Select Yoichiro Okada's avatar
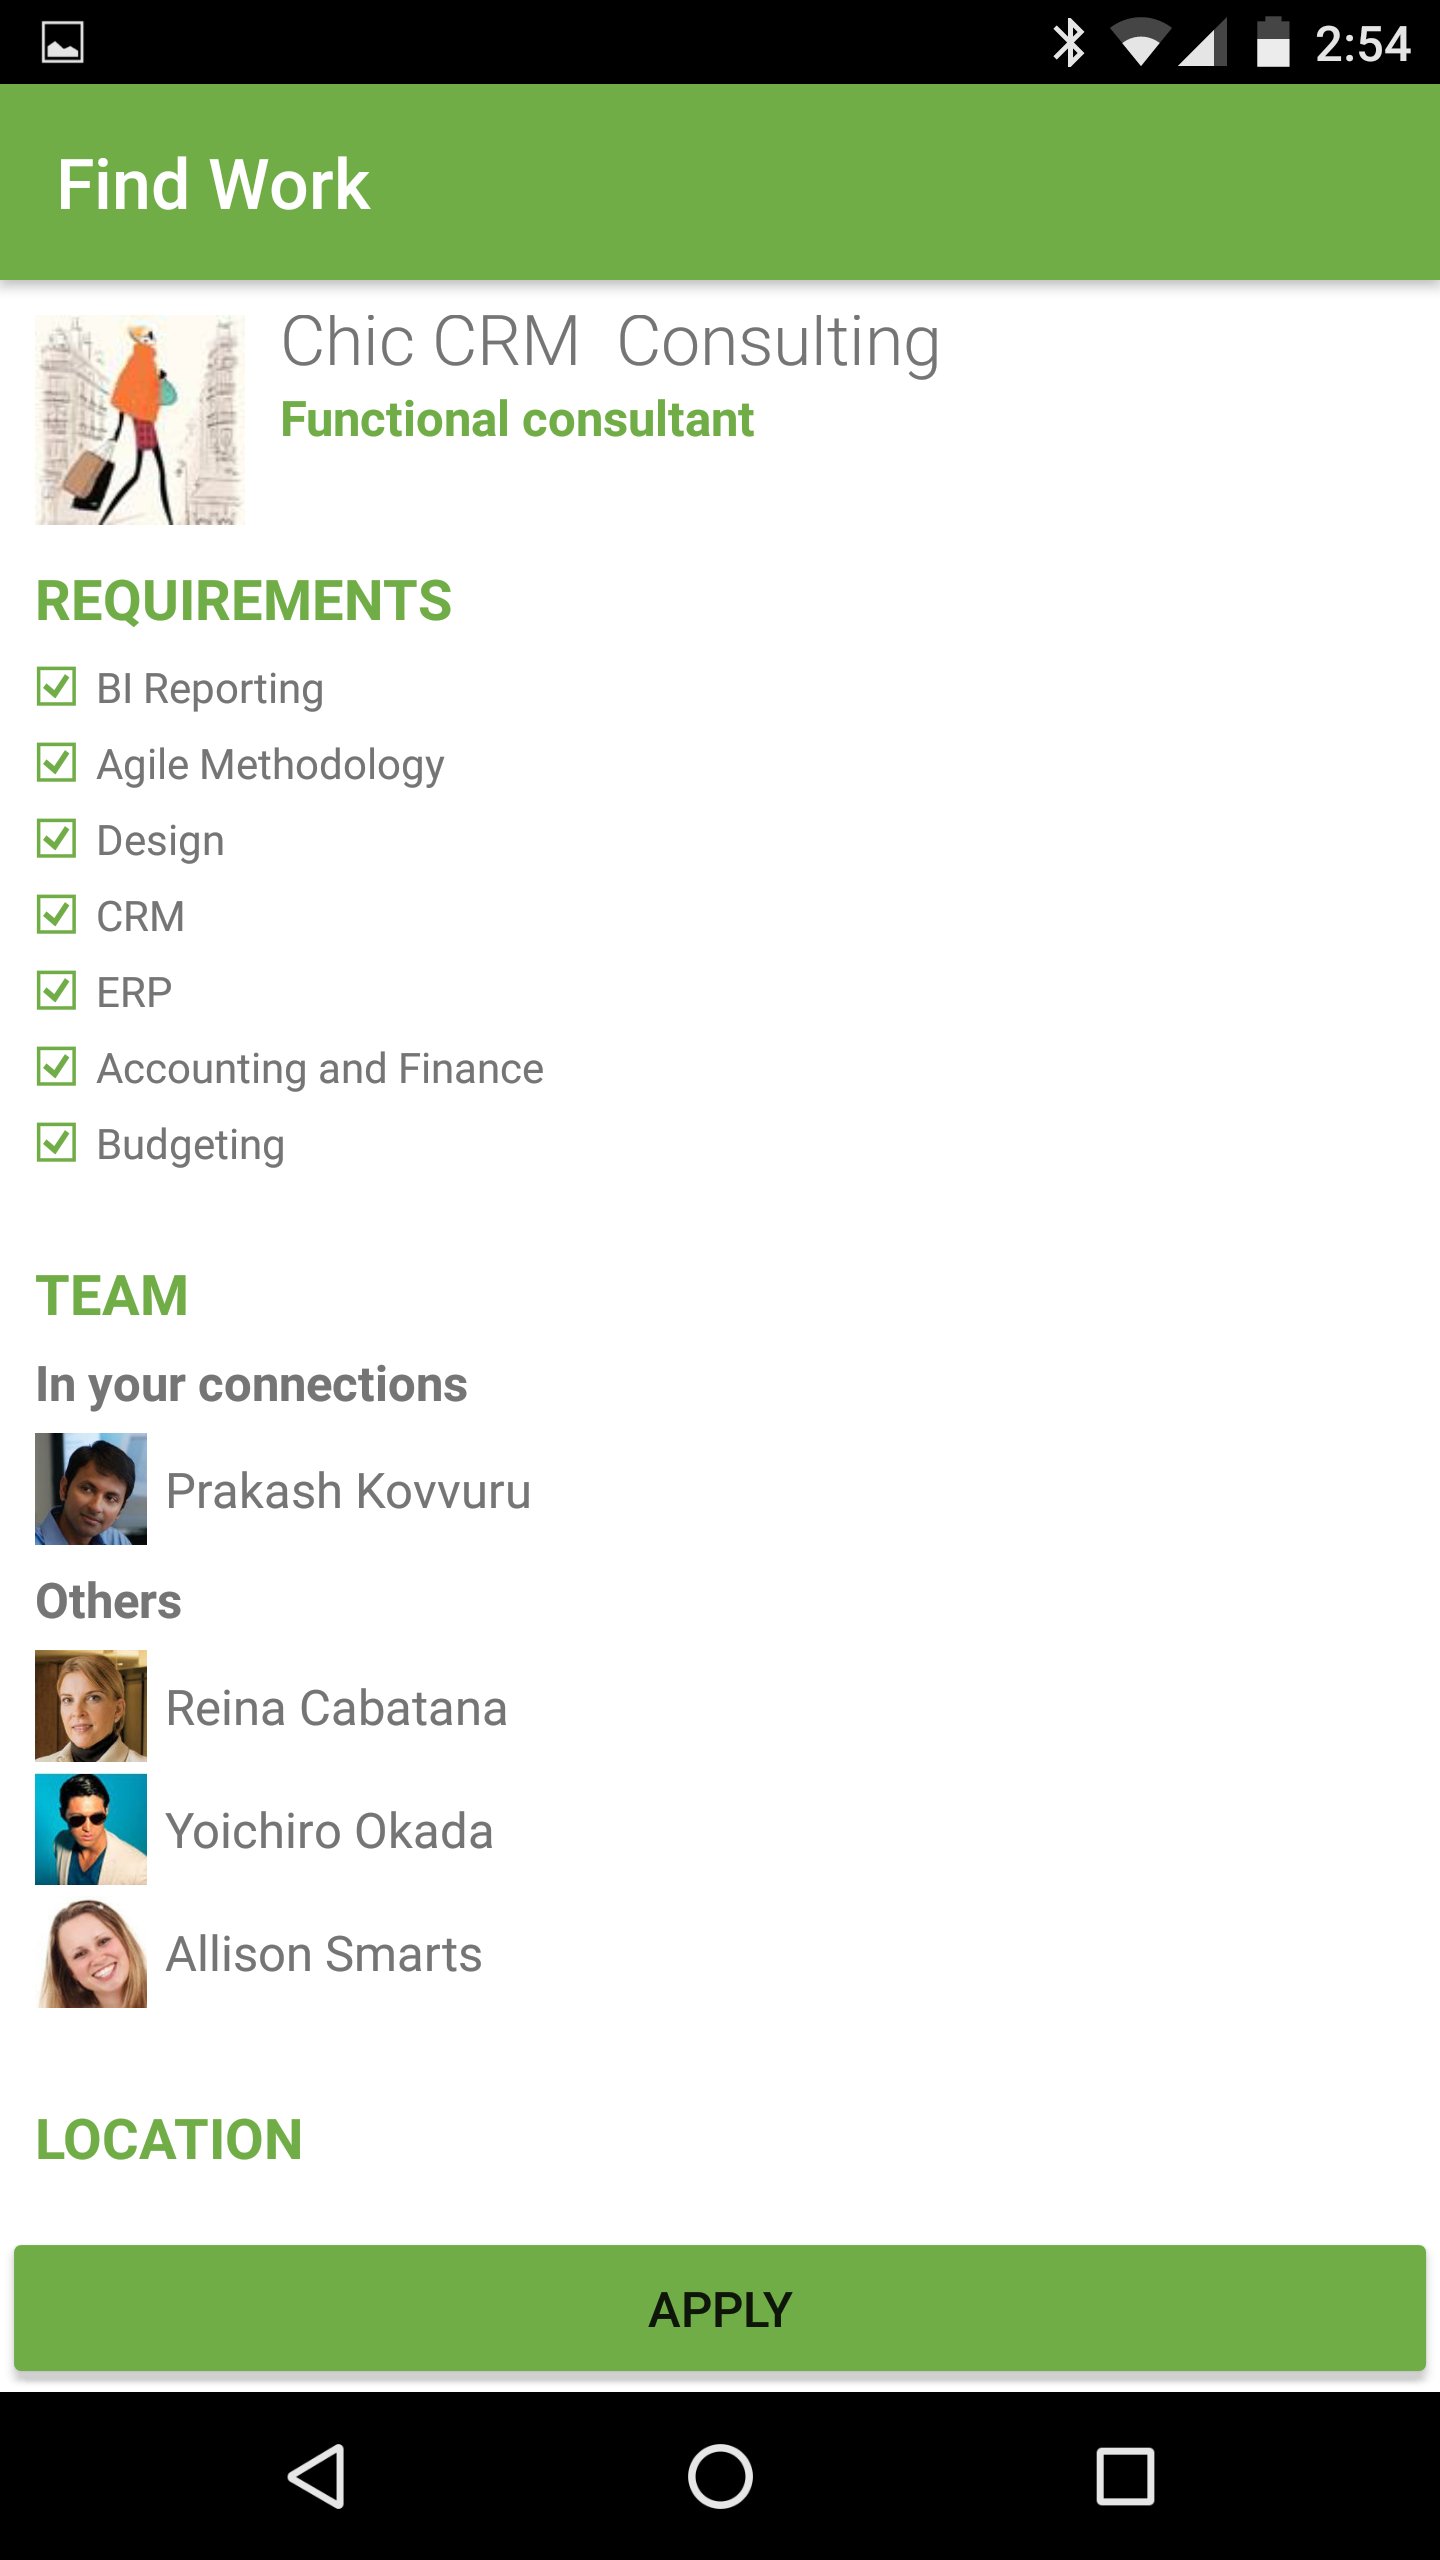The height and width of the screenshot is (2560, 1440). pyautogui.click(x=91, y=1830)
